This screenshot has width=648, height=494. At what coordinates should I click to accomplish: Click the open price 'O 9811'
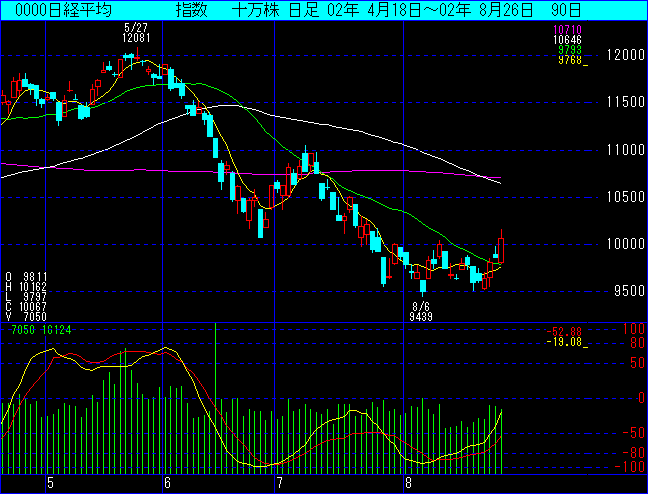[26, 277]
